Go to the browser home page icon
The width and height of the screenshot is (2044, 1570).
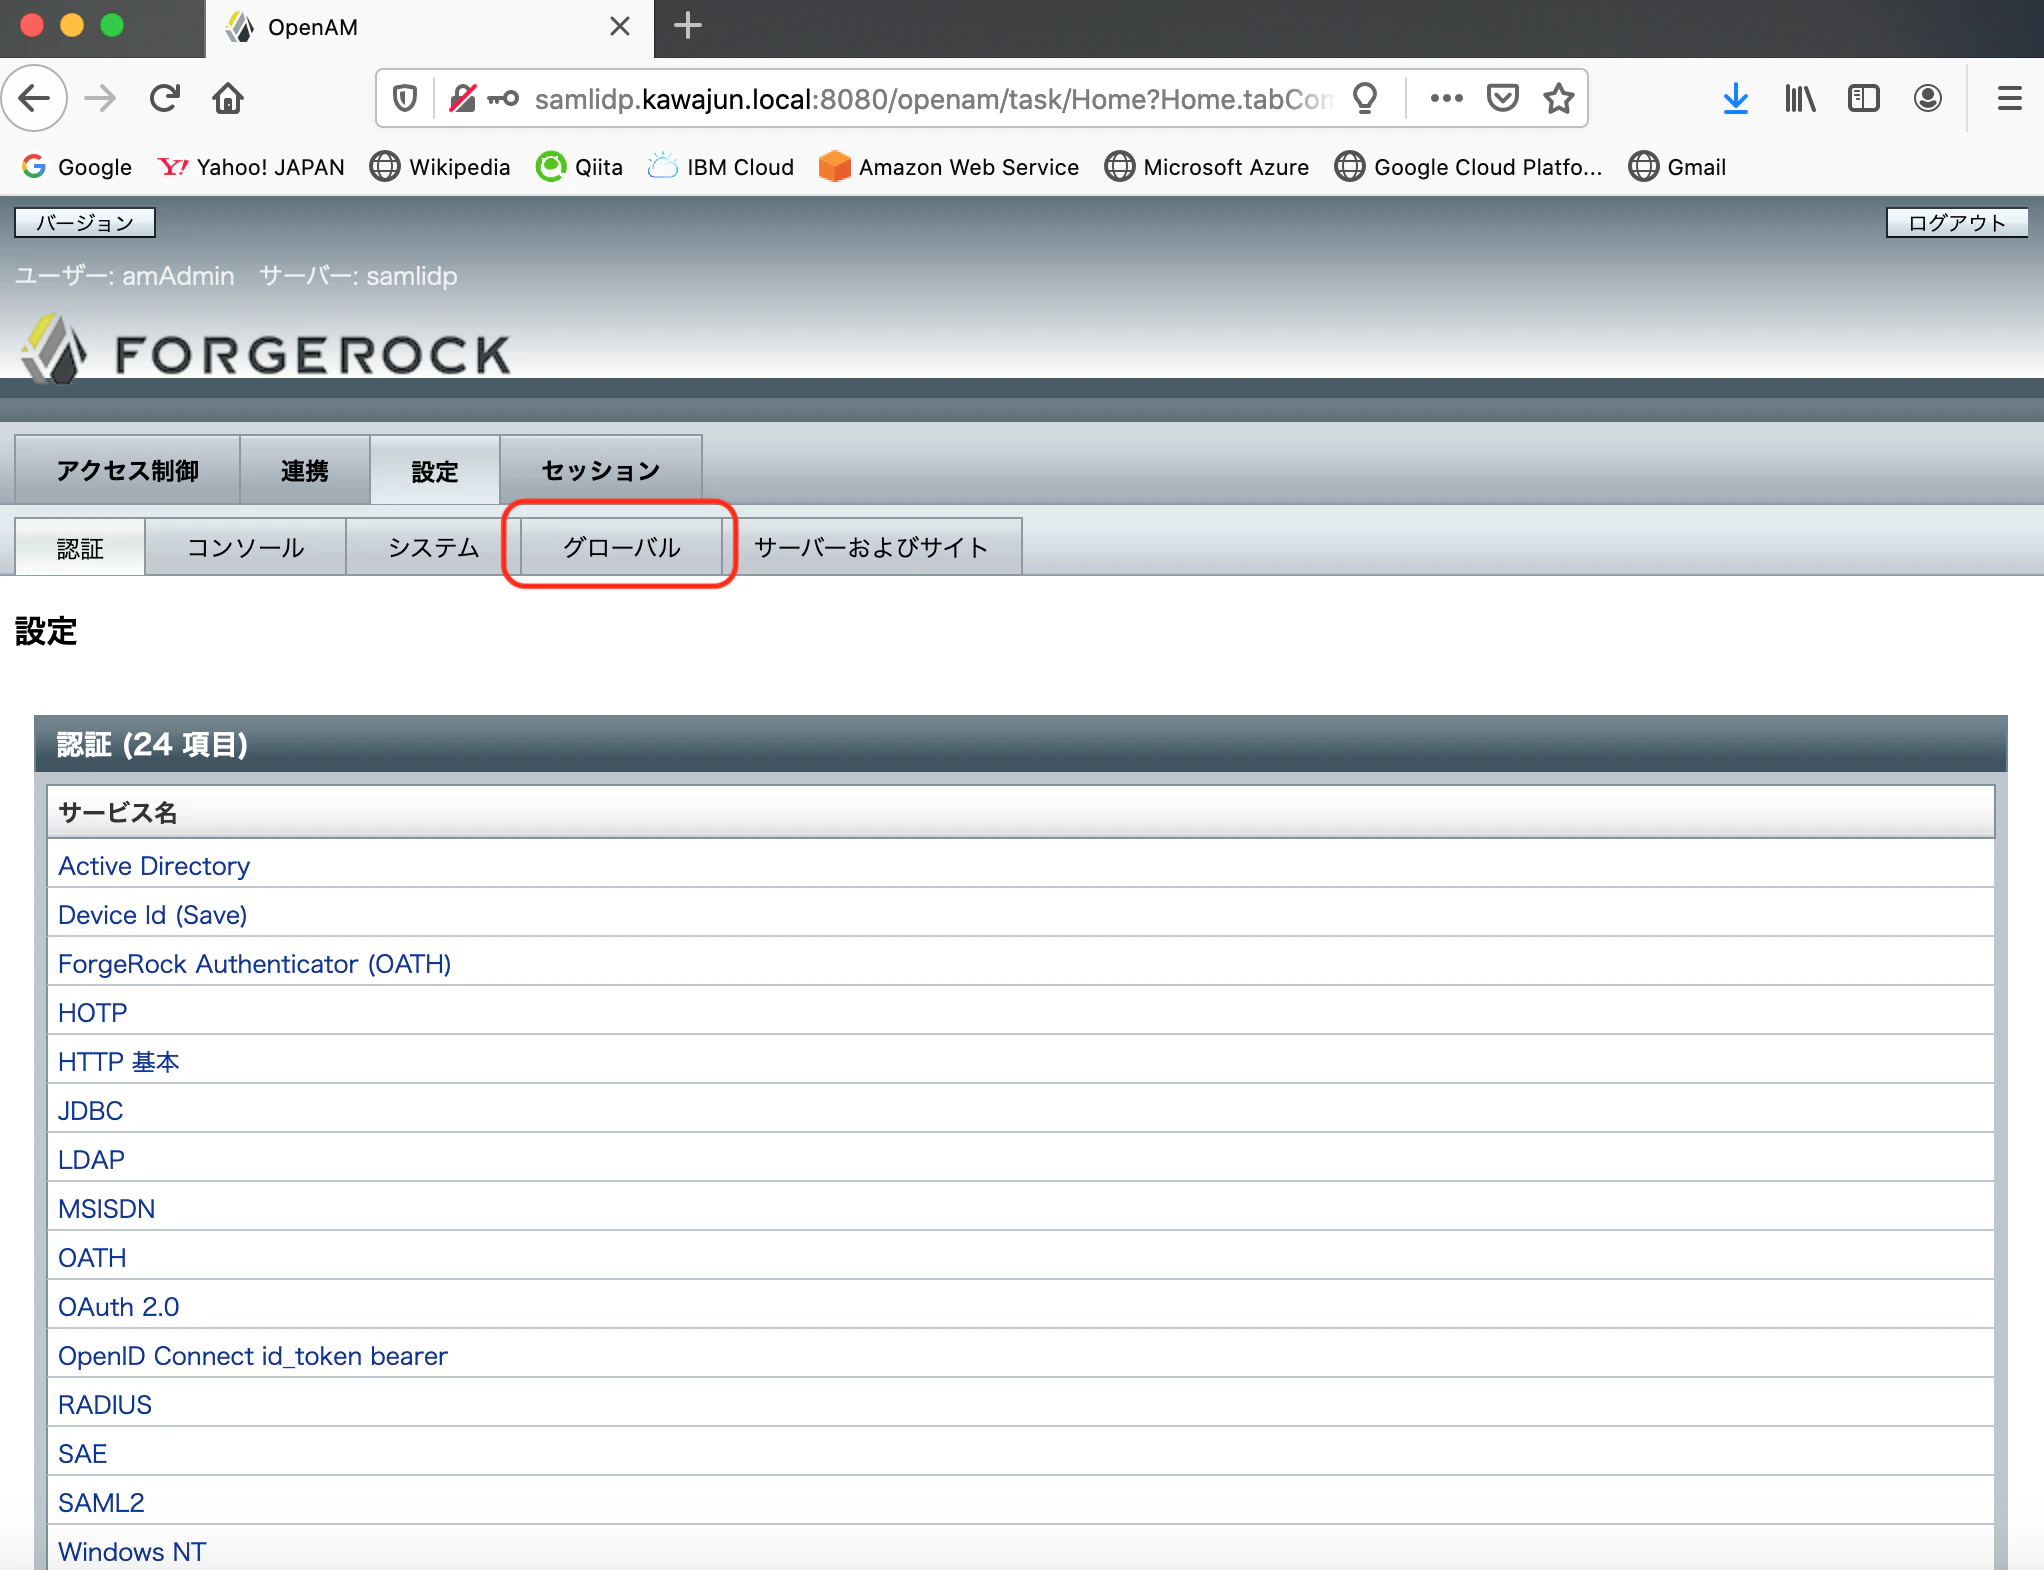228,98
